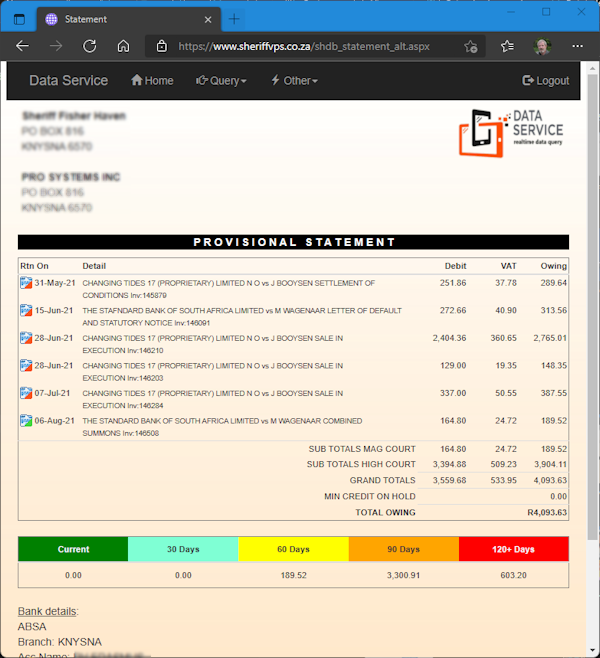This screenshot has width=600, height=658.
Task: Select the Combined Summons Inv:146508 detail
Action: (x=222, y=427)
